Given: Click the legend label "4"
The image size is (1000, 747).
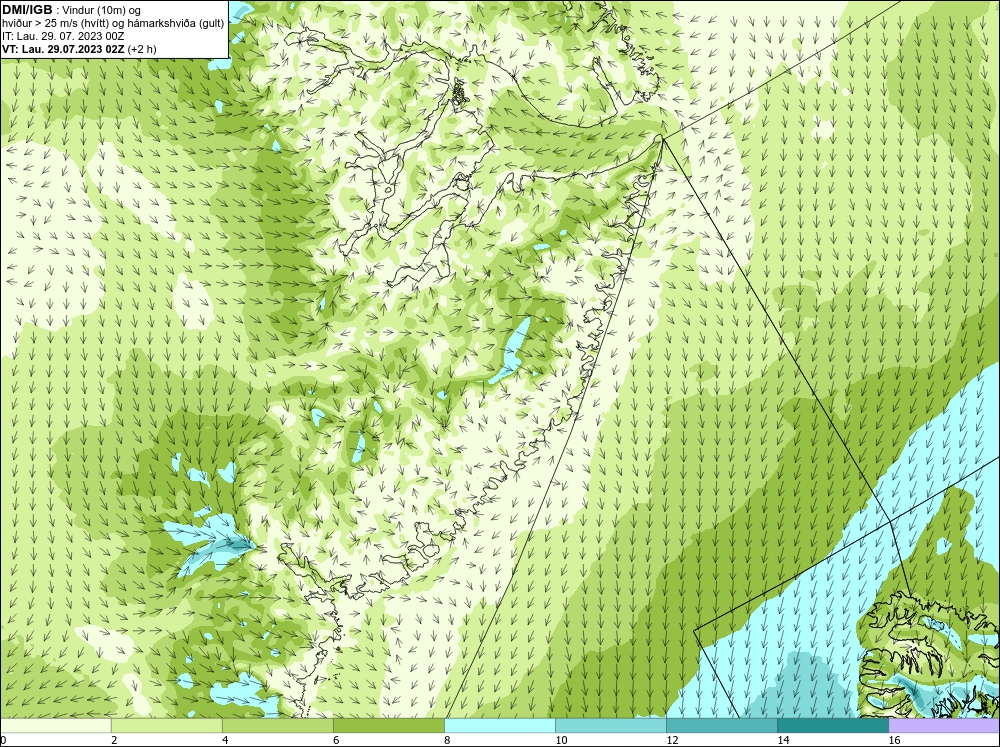Looking at the screenshot, I should click(225, 740).
